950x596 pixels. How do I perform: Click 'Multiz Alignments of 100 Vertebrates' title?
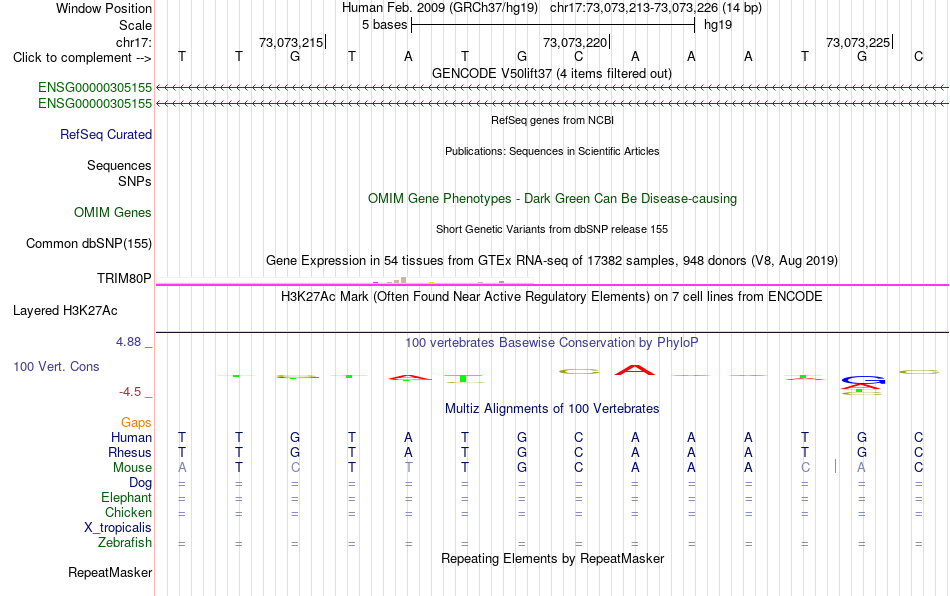click(552, 409)
